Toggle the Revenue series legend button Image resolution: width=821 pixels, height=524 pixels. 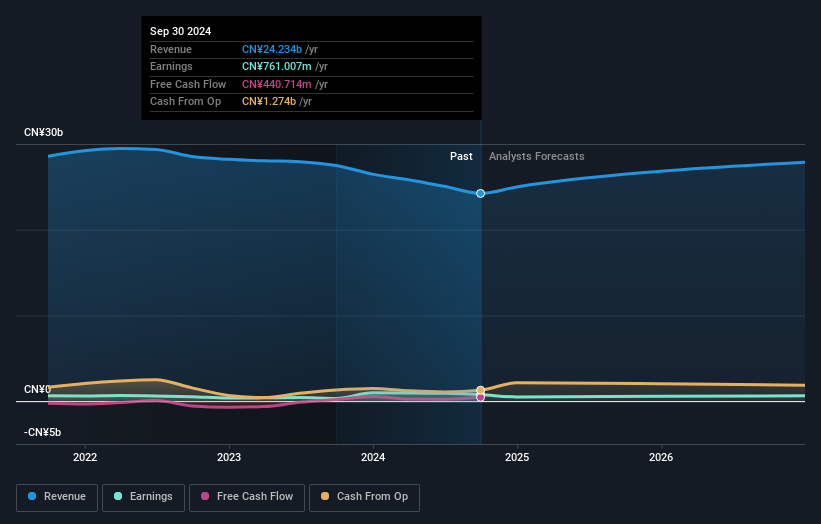click(x=57, y=497)
